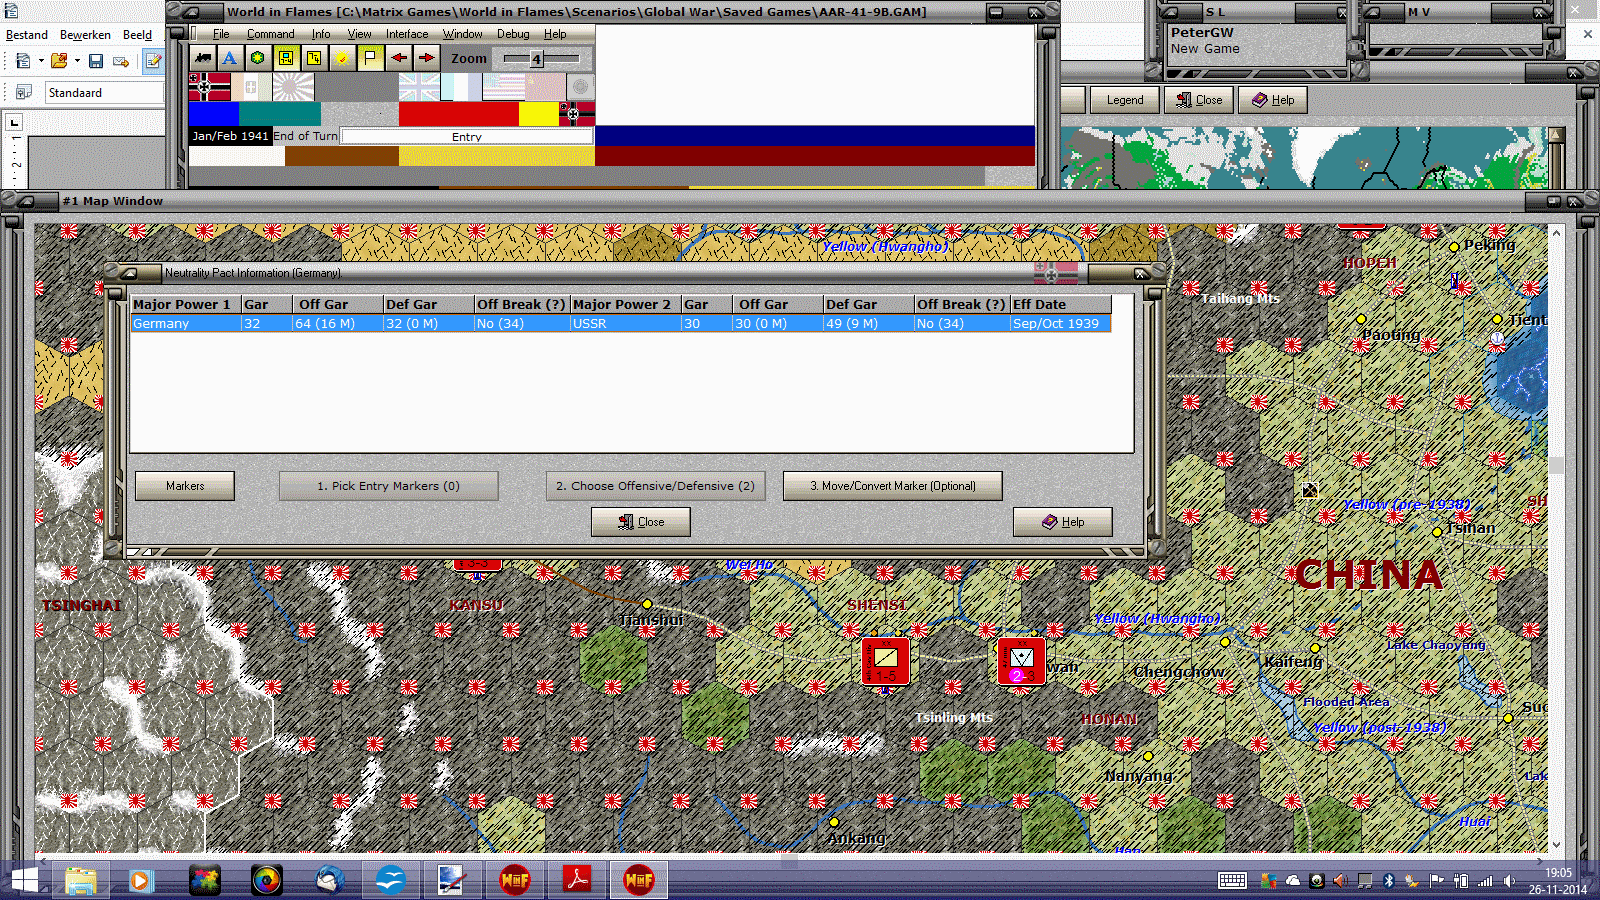Open the Debug menu

(513, 34)
